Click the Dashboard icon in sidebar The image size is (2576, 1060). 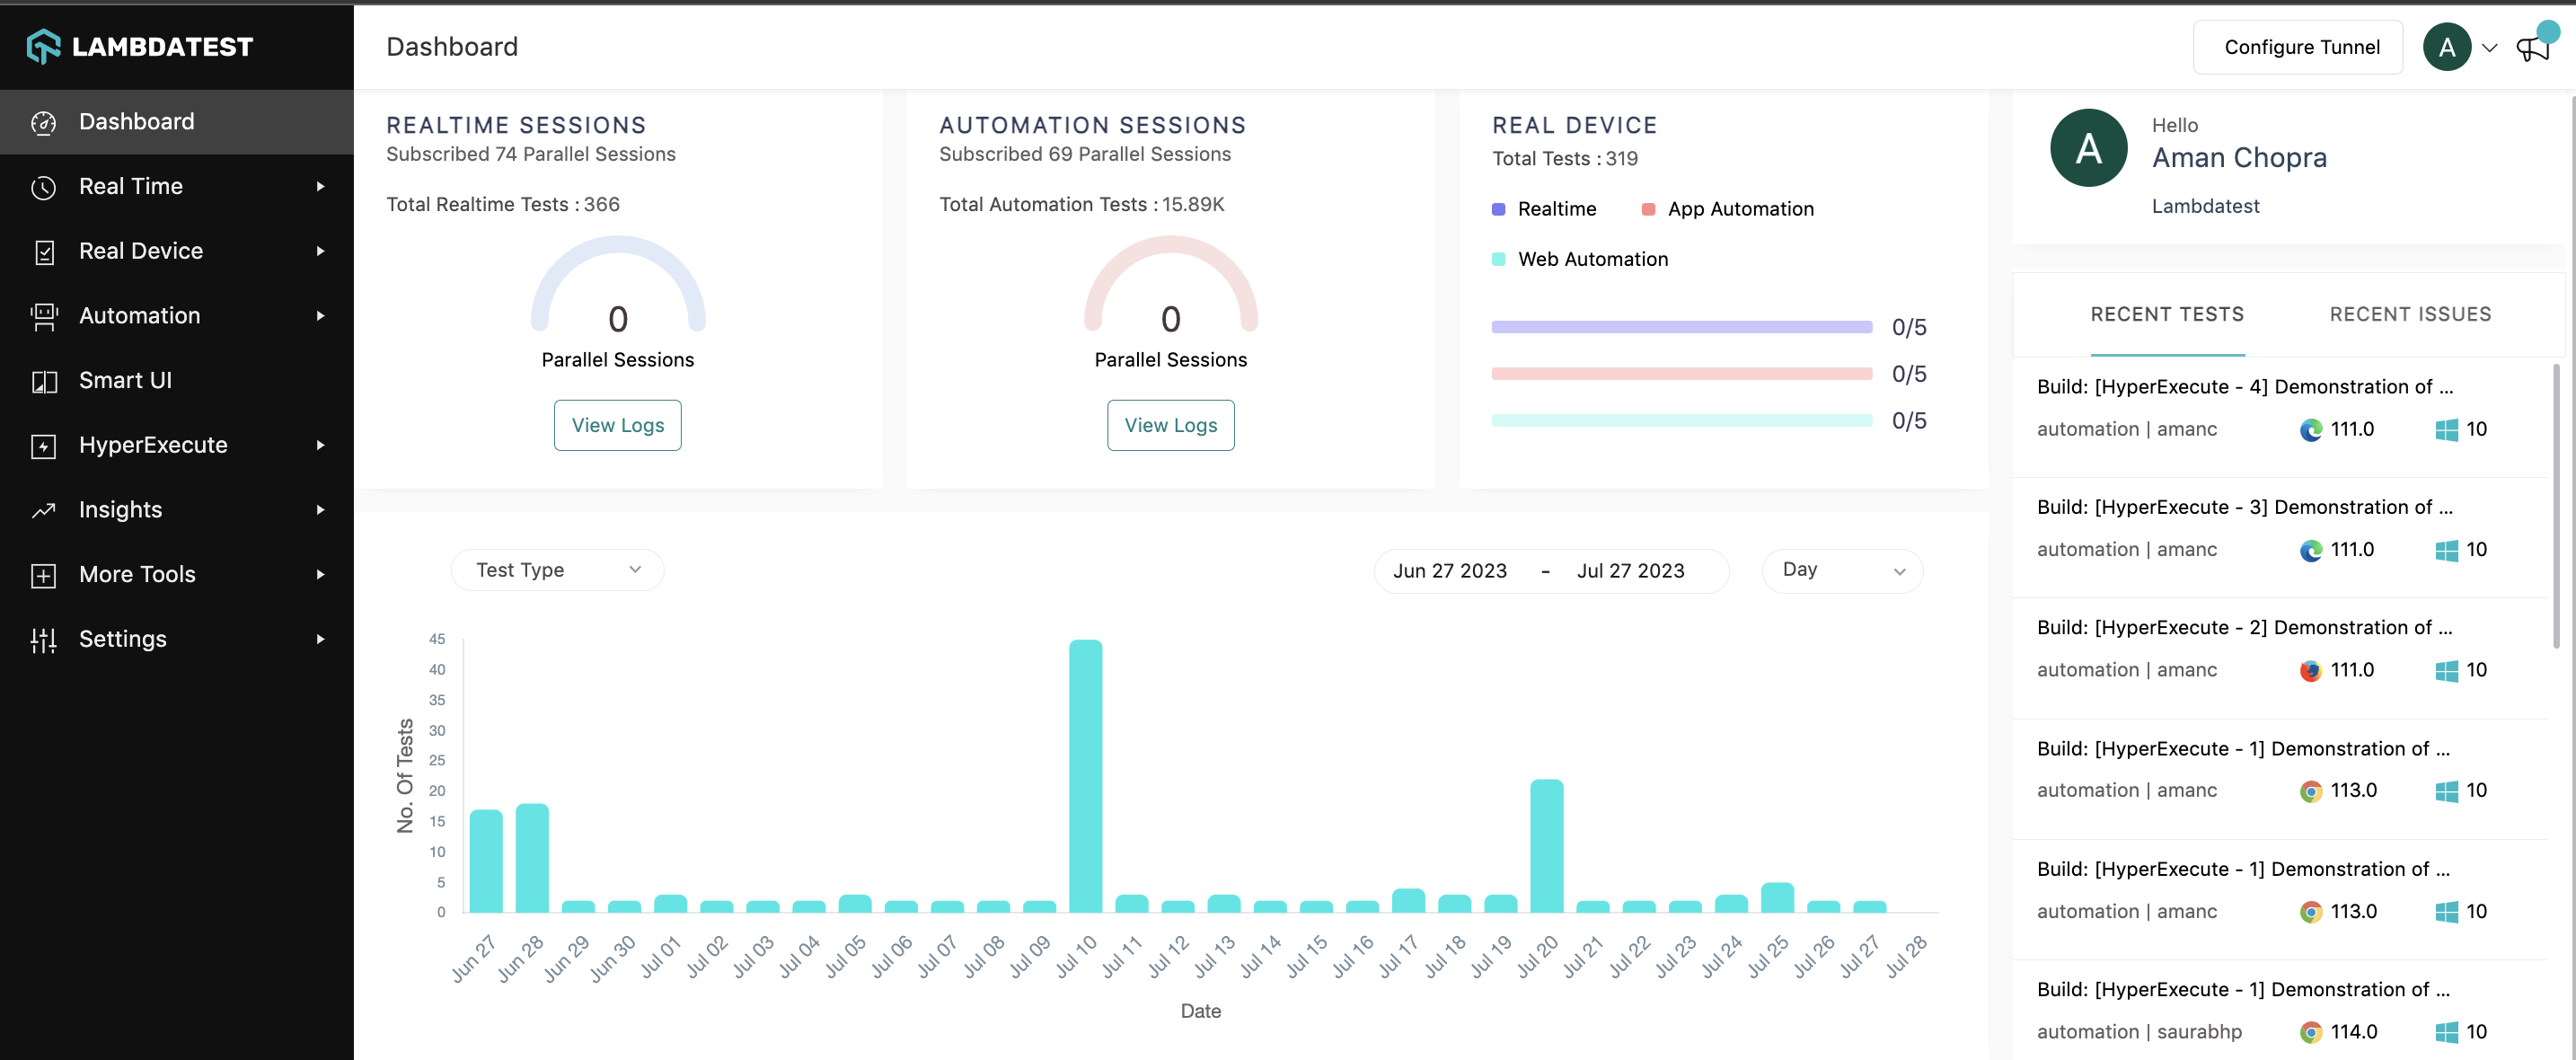[x=46, y=121]
